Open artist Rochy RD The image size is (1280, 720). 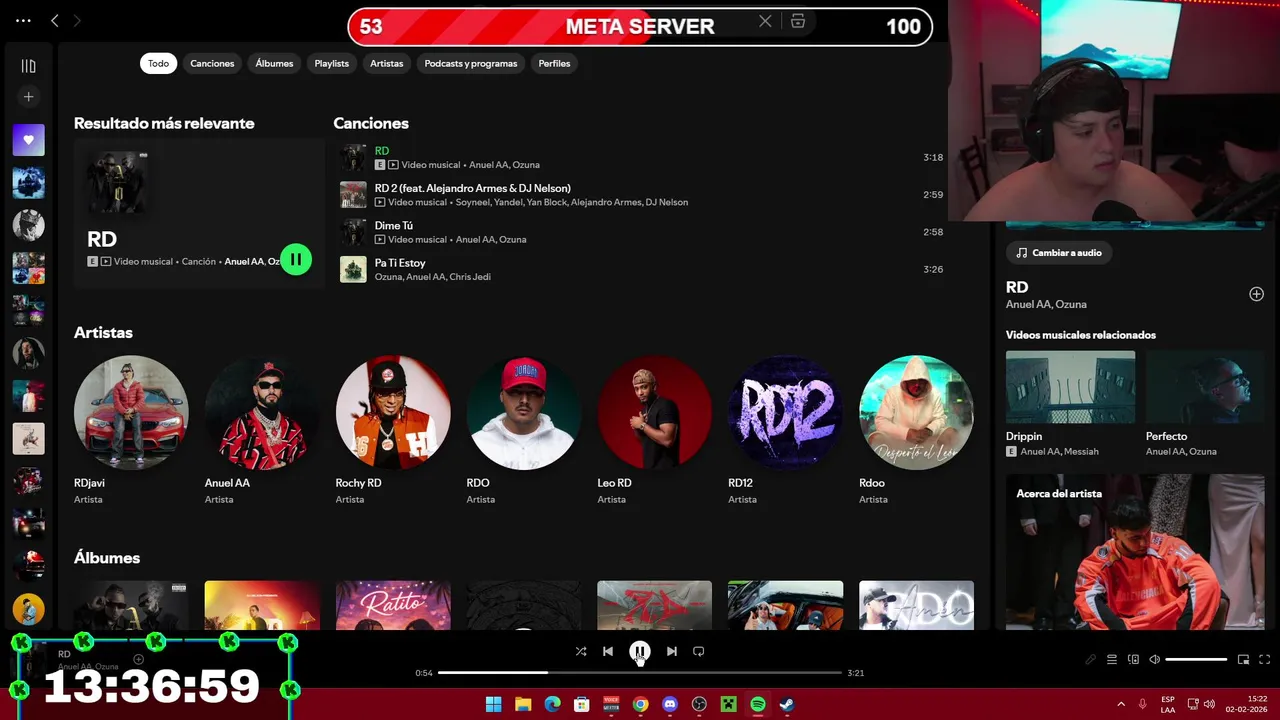393,430
